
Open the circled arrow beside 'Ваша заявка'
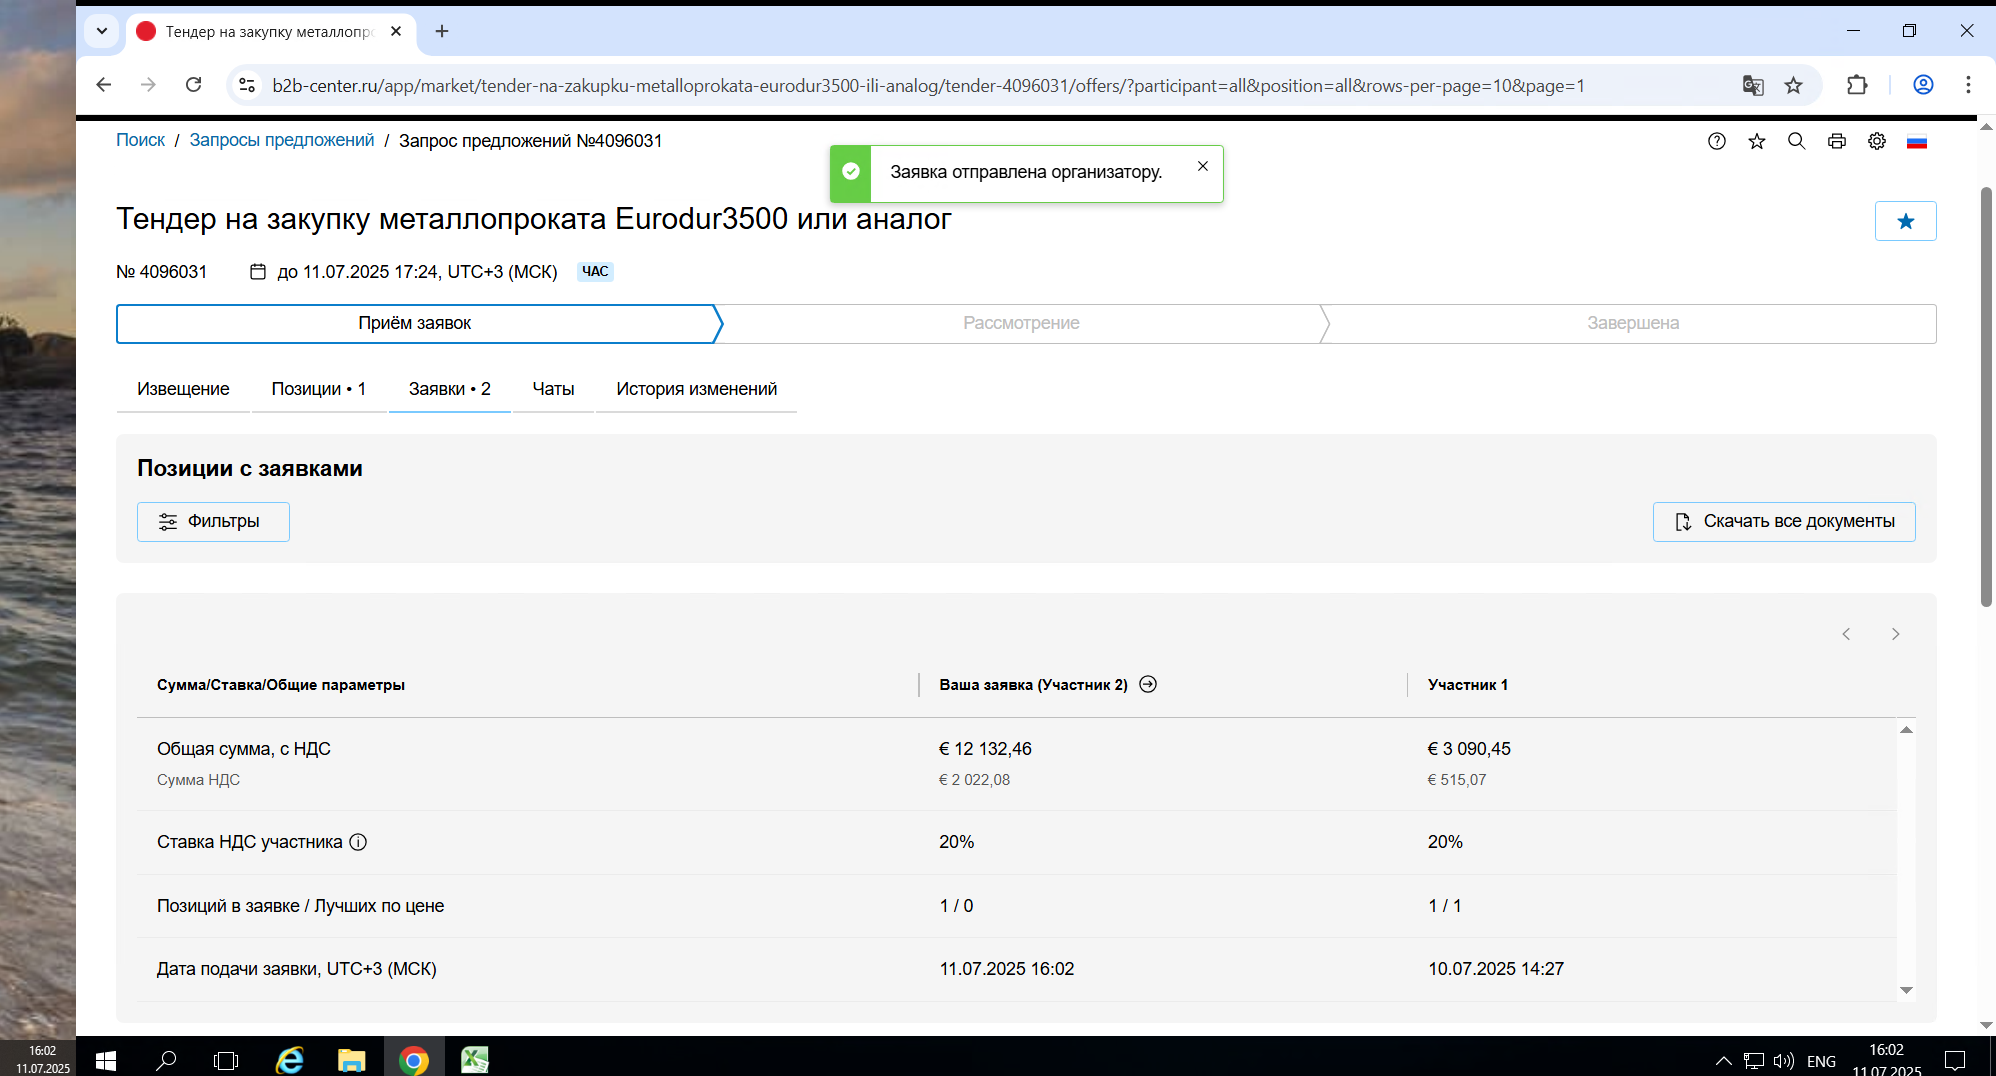pyautogui.click(x=1148, y=684)
